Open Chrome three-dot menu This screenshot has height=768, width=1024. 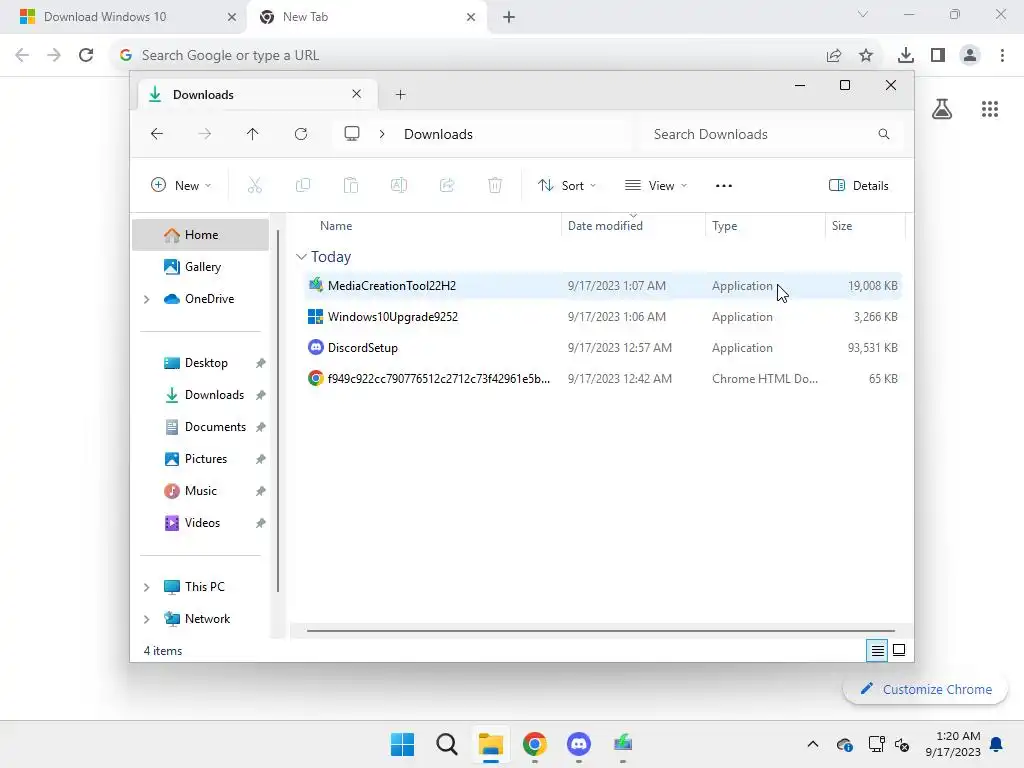[x=1002, y=56]
